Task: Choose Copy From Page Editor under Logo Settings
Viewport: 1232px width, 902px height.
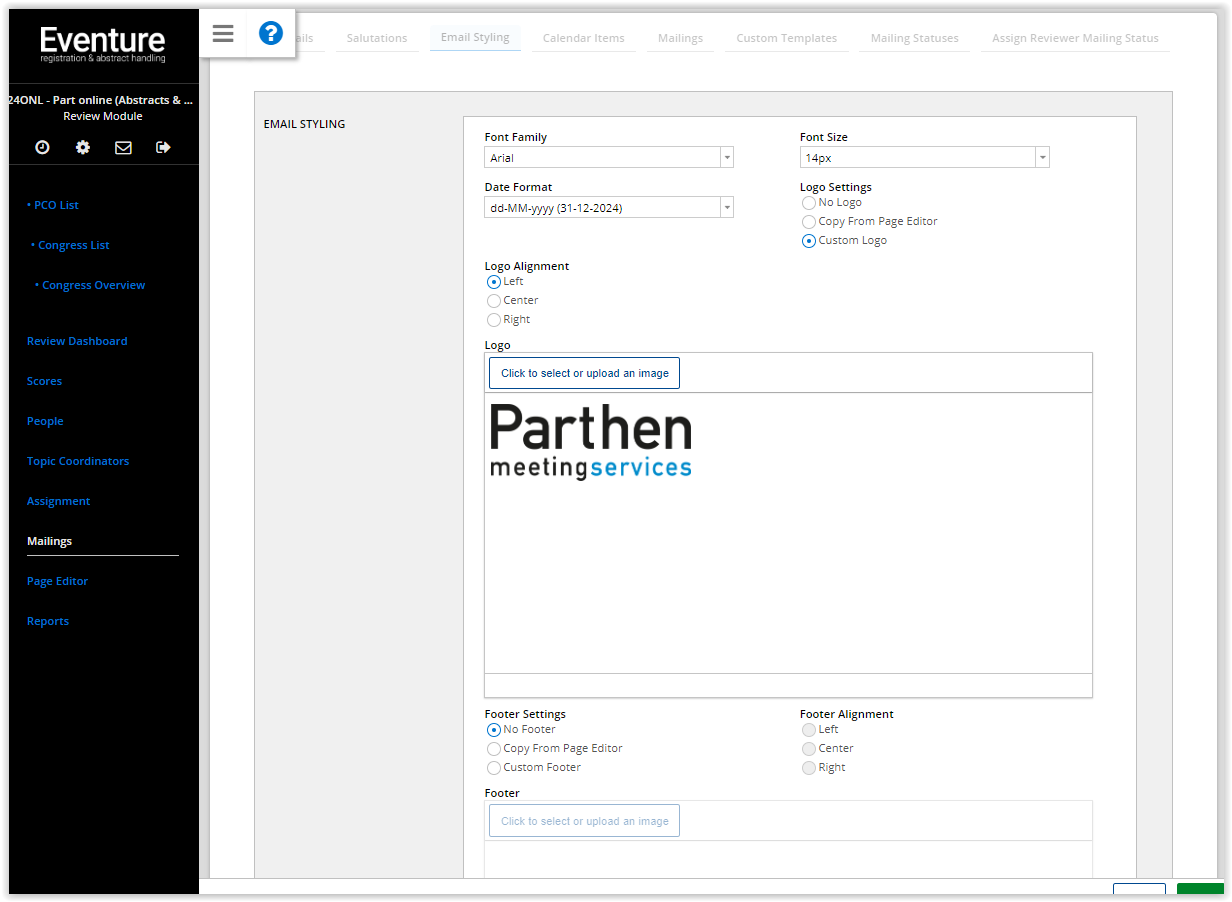Action: tap(809, 222)
